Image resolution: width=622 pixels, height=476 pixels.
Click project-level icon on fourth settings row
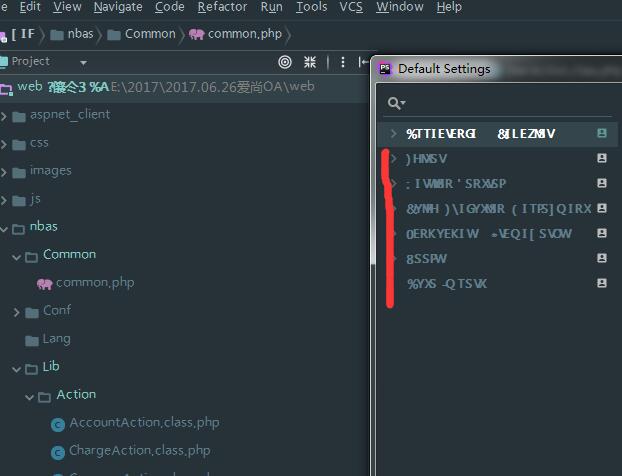click(602, 208)
